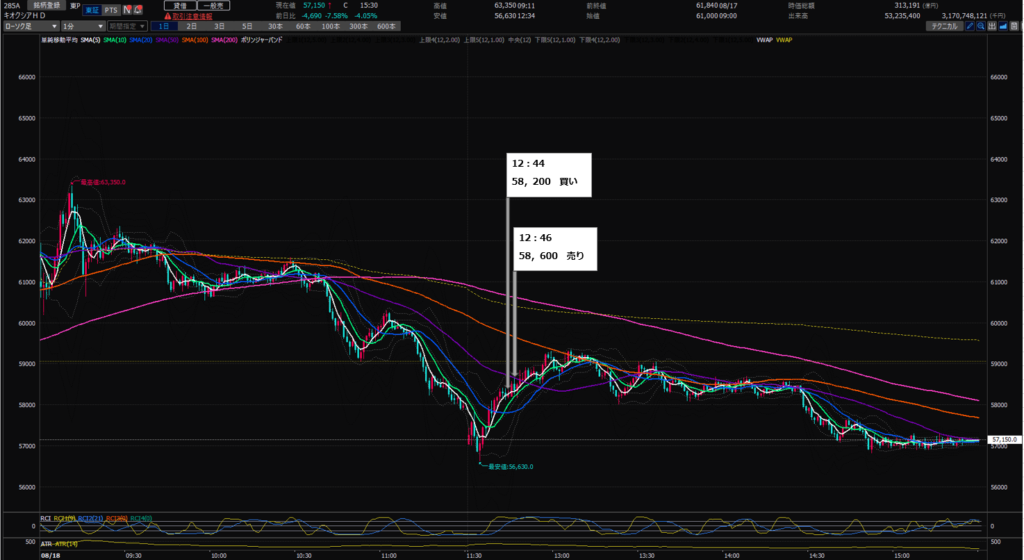Click the RCI2(21) indicator label

[x=90, y=519]
